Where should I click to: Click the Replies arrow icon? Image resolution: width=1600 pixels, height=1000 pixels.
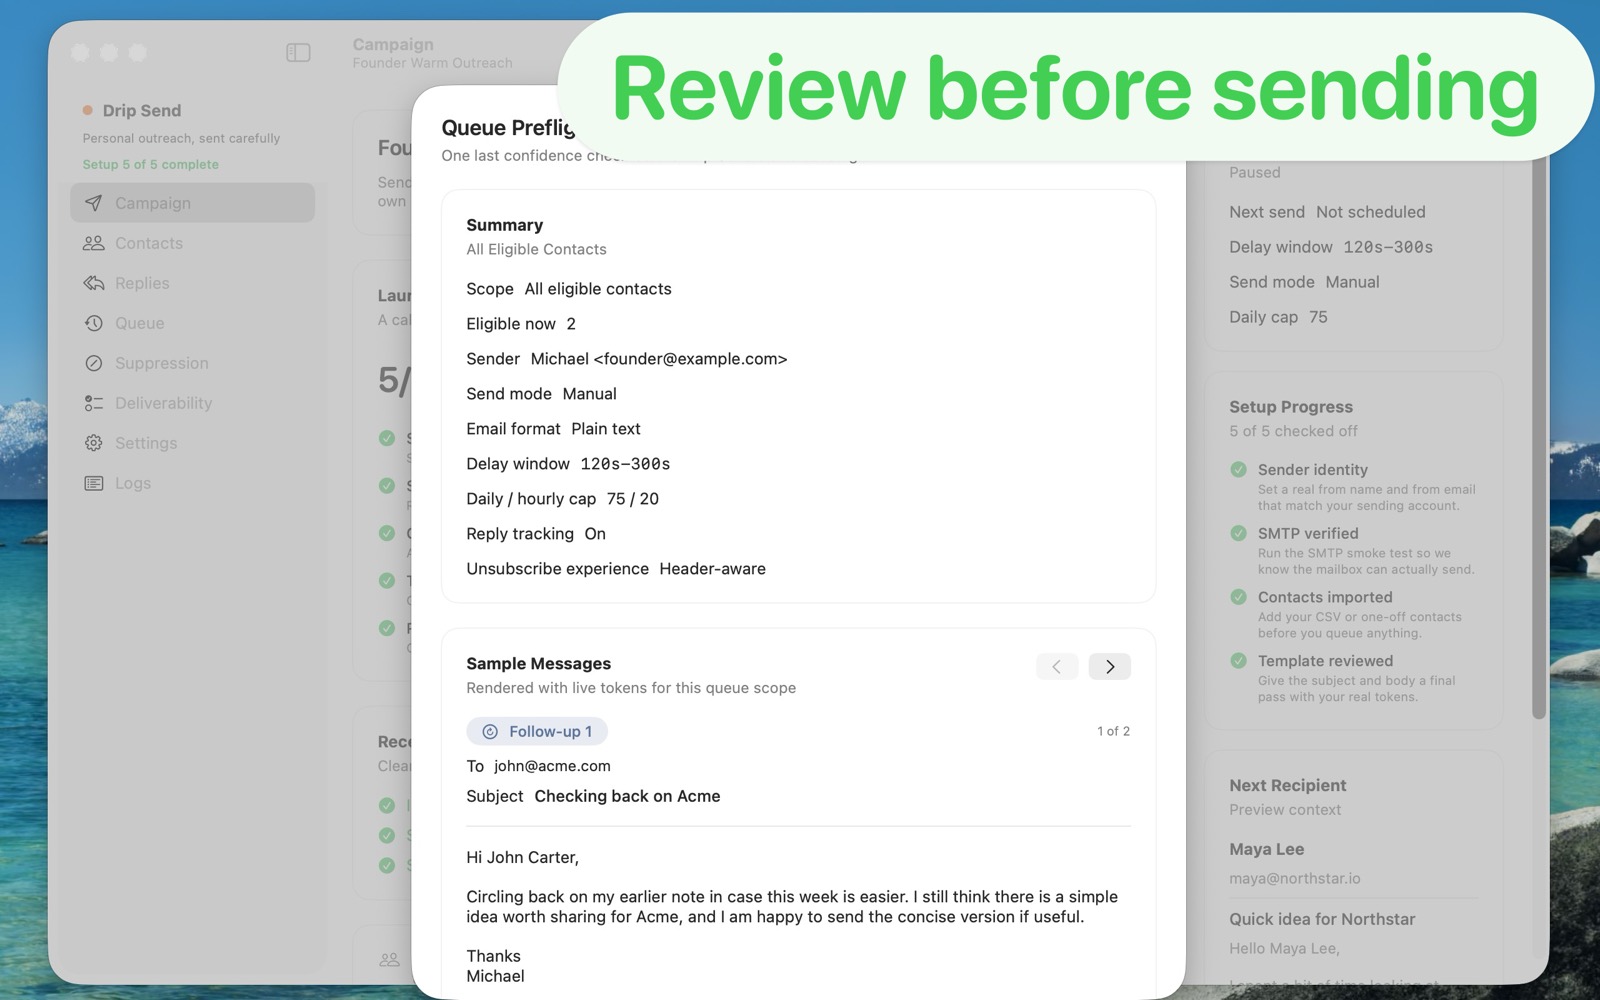coord(93,283)
